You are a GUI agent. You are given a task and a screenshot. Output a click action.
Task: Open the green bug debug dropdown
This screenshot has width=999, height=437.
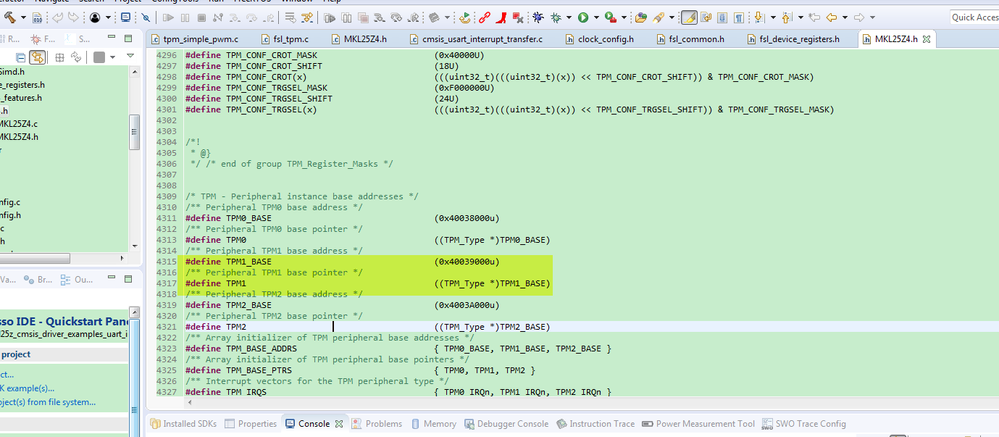coord(569,17)
